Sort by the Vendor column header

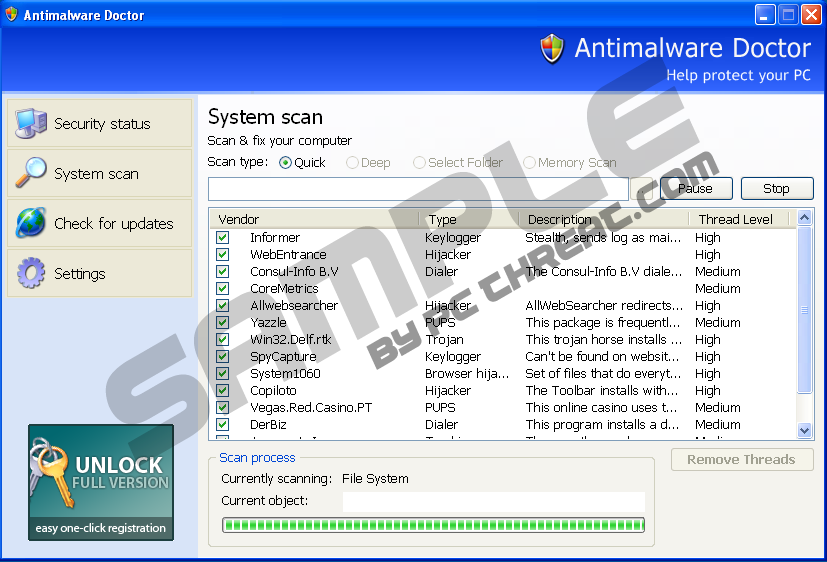(x=314, y=219)
